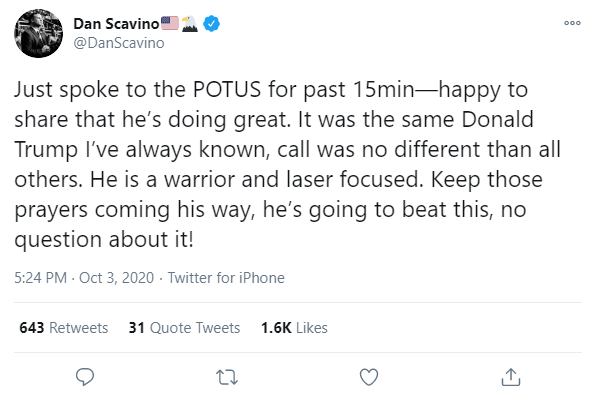Click the @DanScavino handle
Image resolution: width=594 pixels, height=398 pixels.
coord(119,43)
